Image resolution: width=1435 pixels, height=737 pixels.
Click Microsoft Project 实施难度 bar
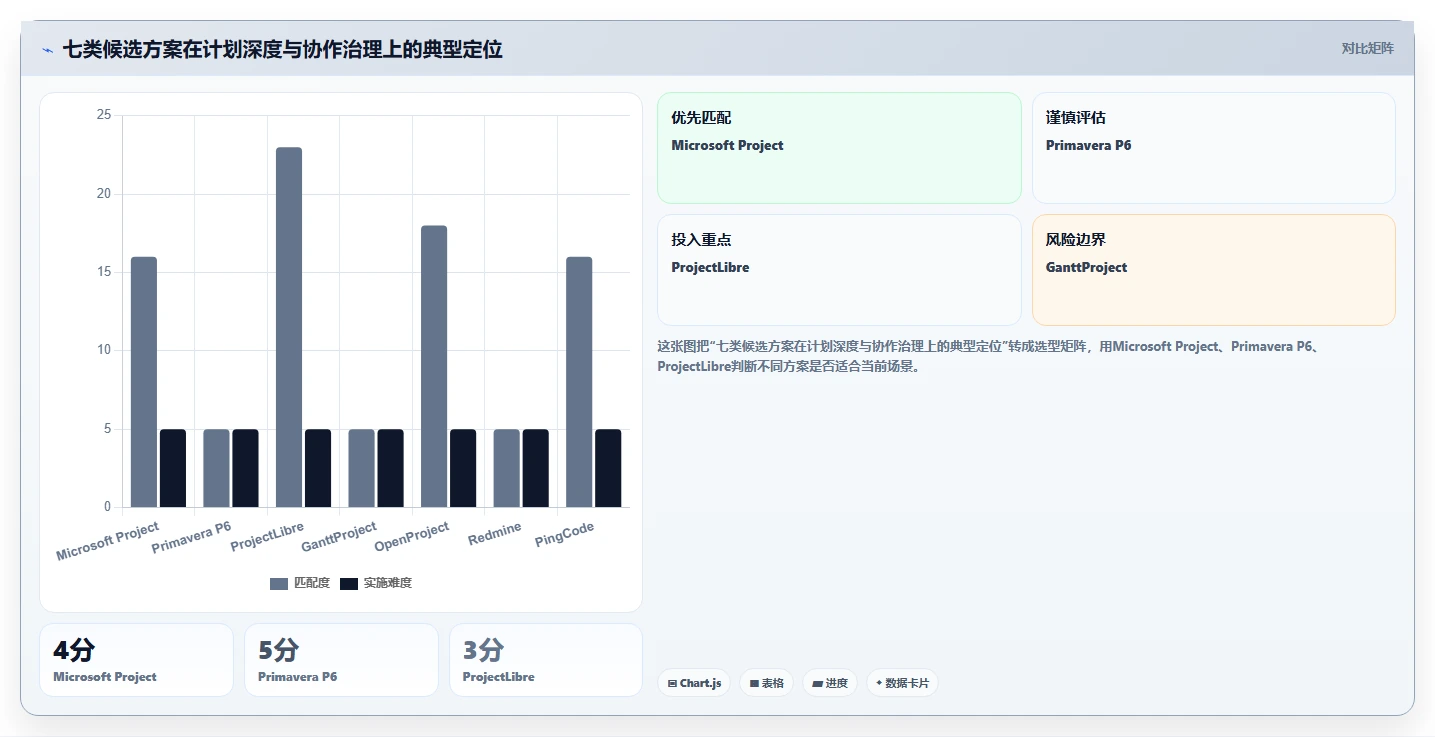(x=173, y=468)
